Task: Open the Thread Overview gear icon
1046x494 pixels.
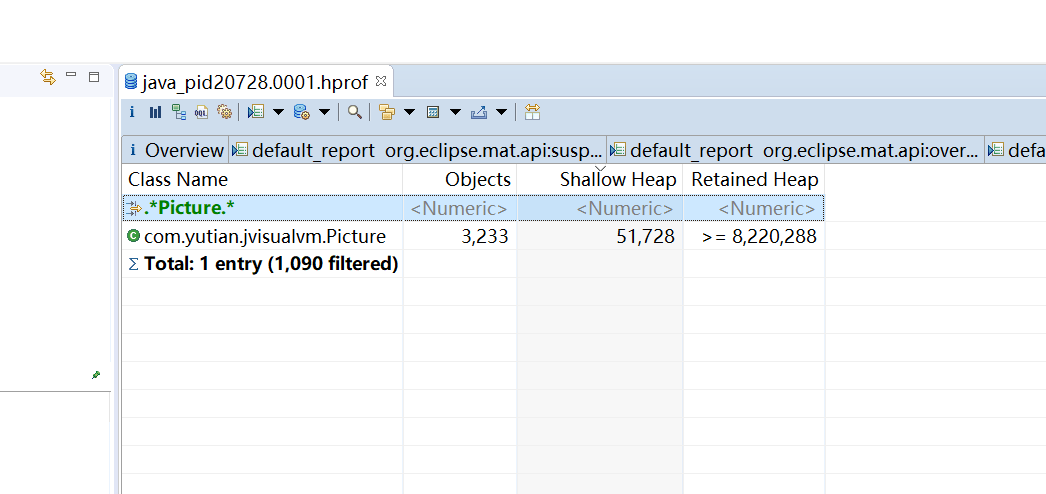Action: click(x=224, y=112)
